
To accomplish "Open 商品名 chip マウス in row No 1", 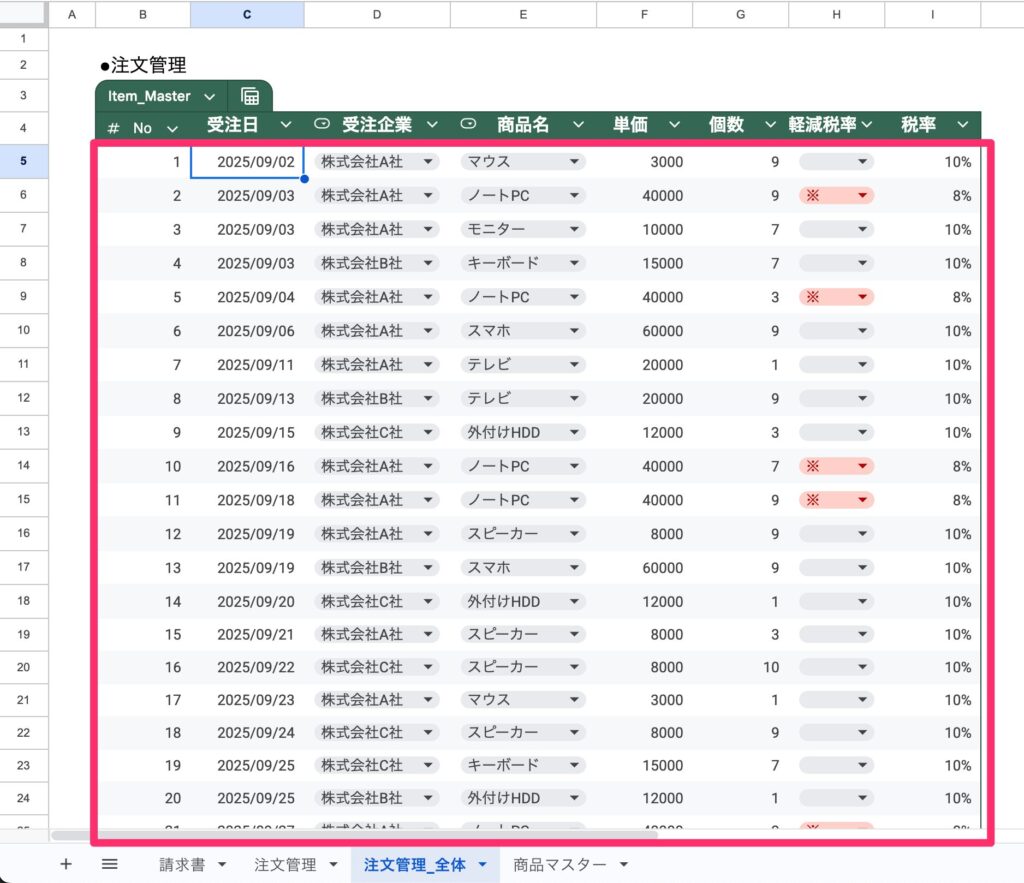I will pos(522,162).
